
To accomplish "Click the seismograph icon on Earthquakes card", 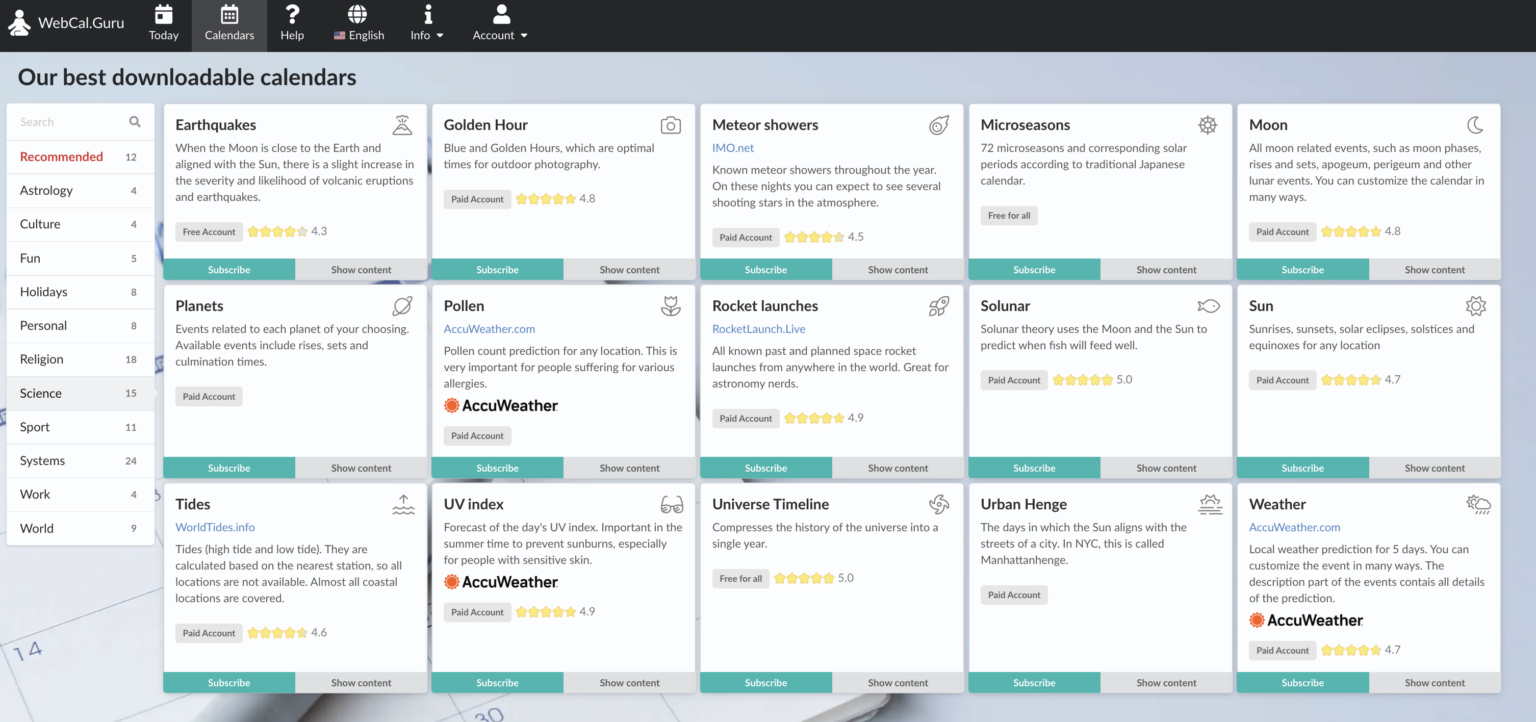I will coord(402,125).
